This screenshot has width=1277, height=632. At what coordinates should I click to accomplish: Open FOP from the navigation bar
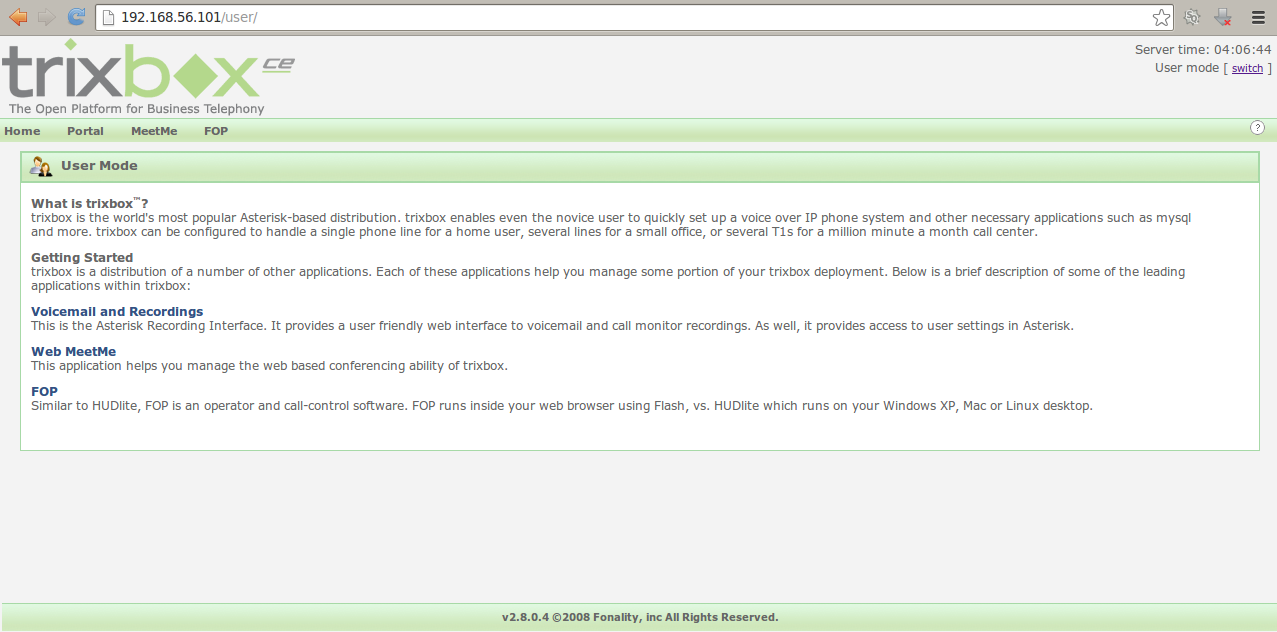215,130
